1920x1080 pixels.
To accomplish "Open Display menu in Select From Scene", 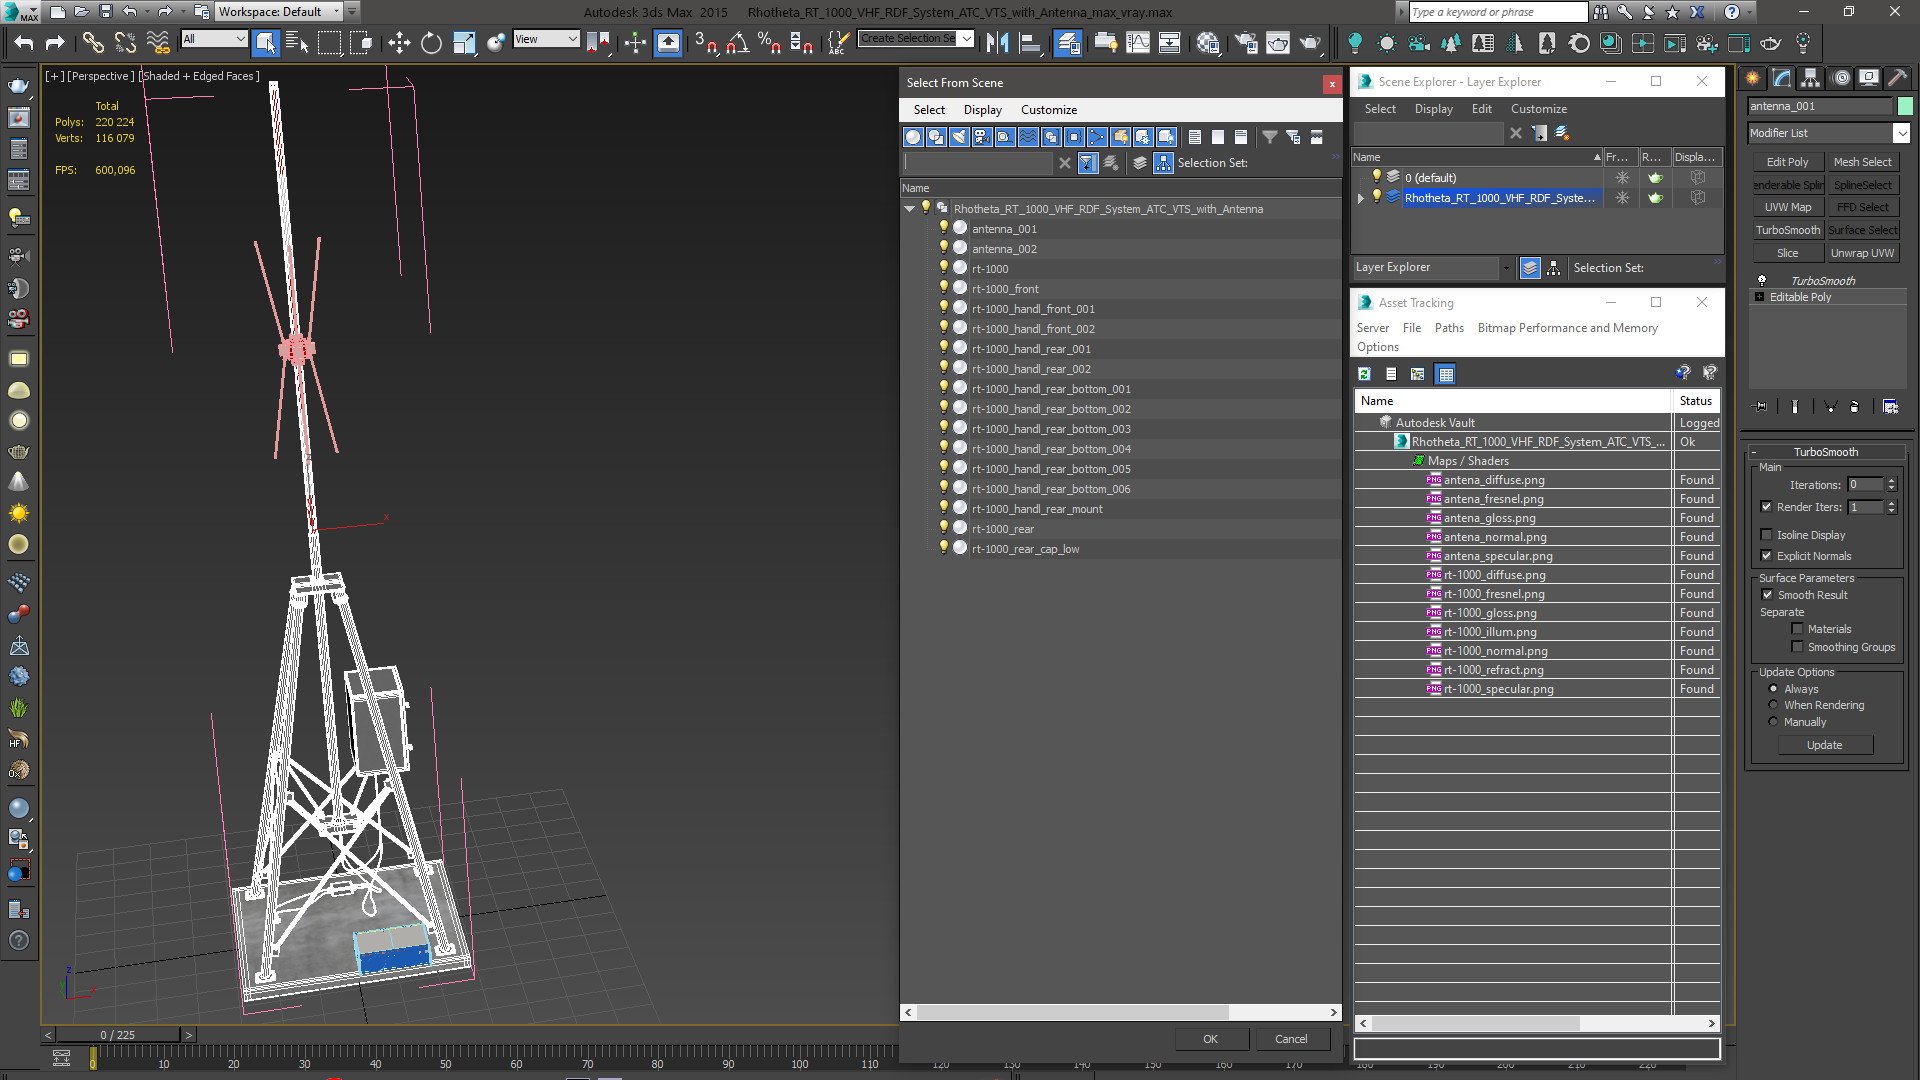I will 982,110.
